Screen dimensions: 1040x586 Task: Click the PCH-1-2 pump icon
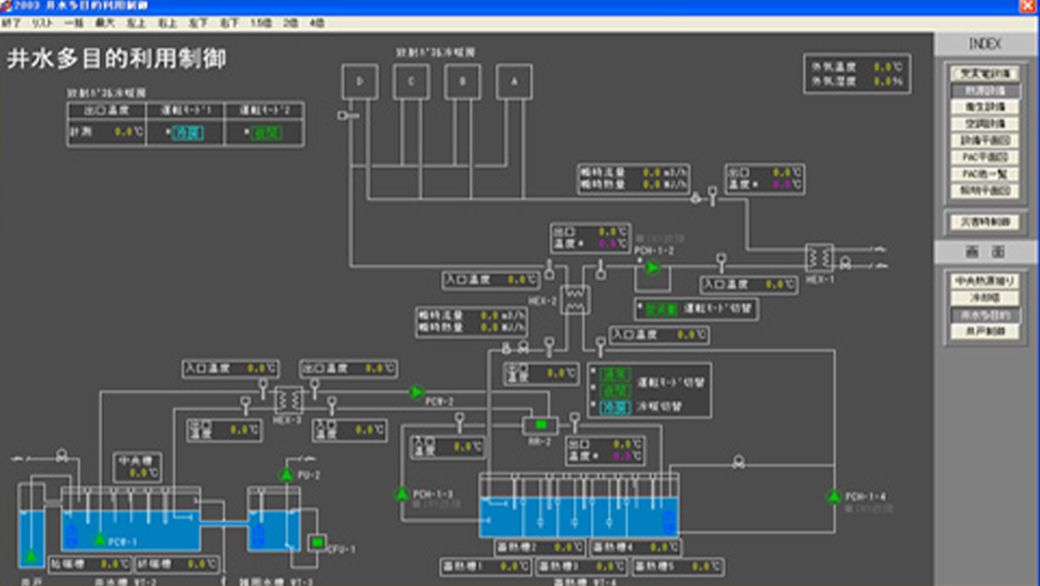[653, 268]
